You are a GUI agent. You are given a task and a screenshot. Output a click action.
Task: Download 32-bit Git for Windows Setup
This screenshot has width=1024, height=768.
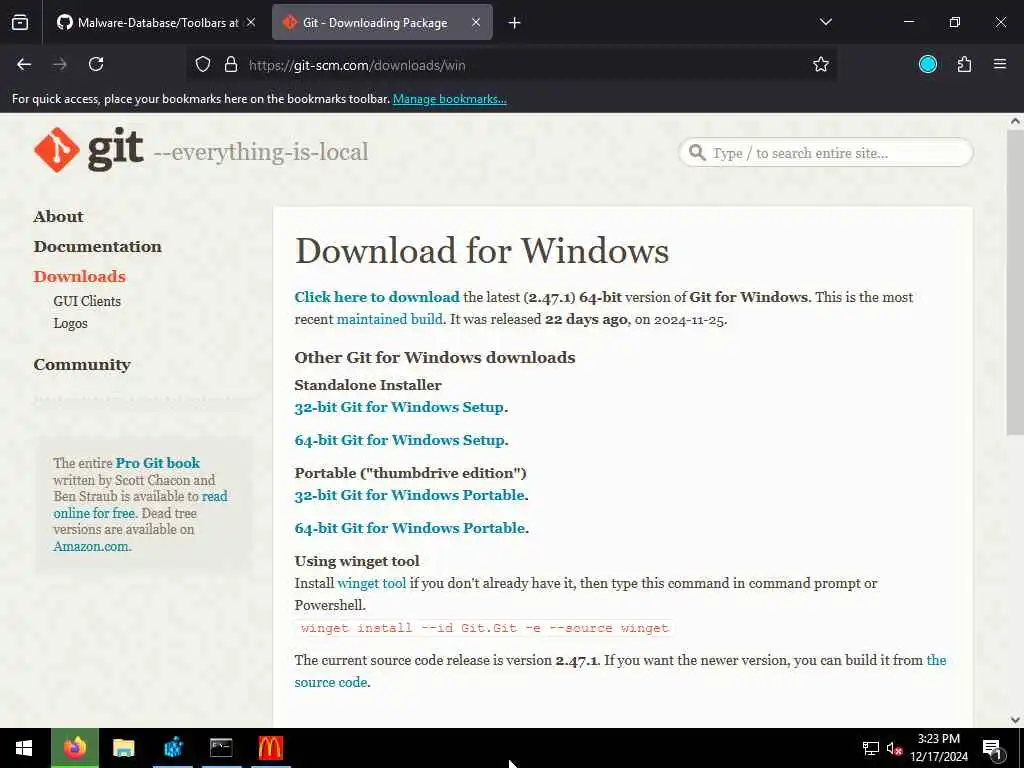399,408
